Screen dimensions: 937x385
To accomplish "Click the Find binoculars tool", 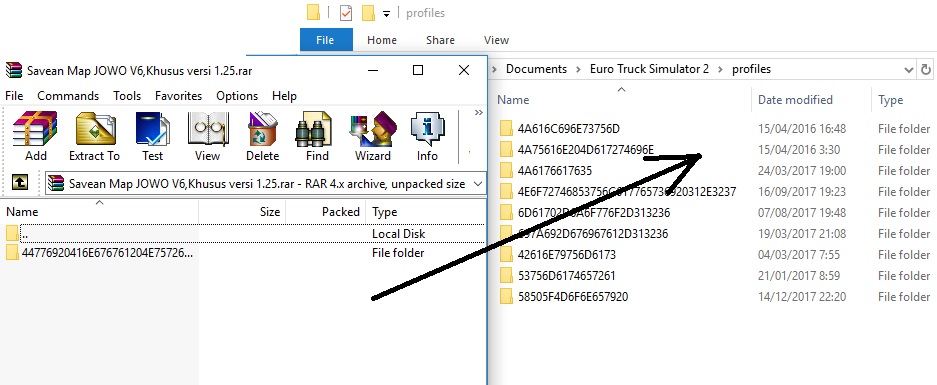I will pos(317,136).
